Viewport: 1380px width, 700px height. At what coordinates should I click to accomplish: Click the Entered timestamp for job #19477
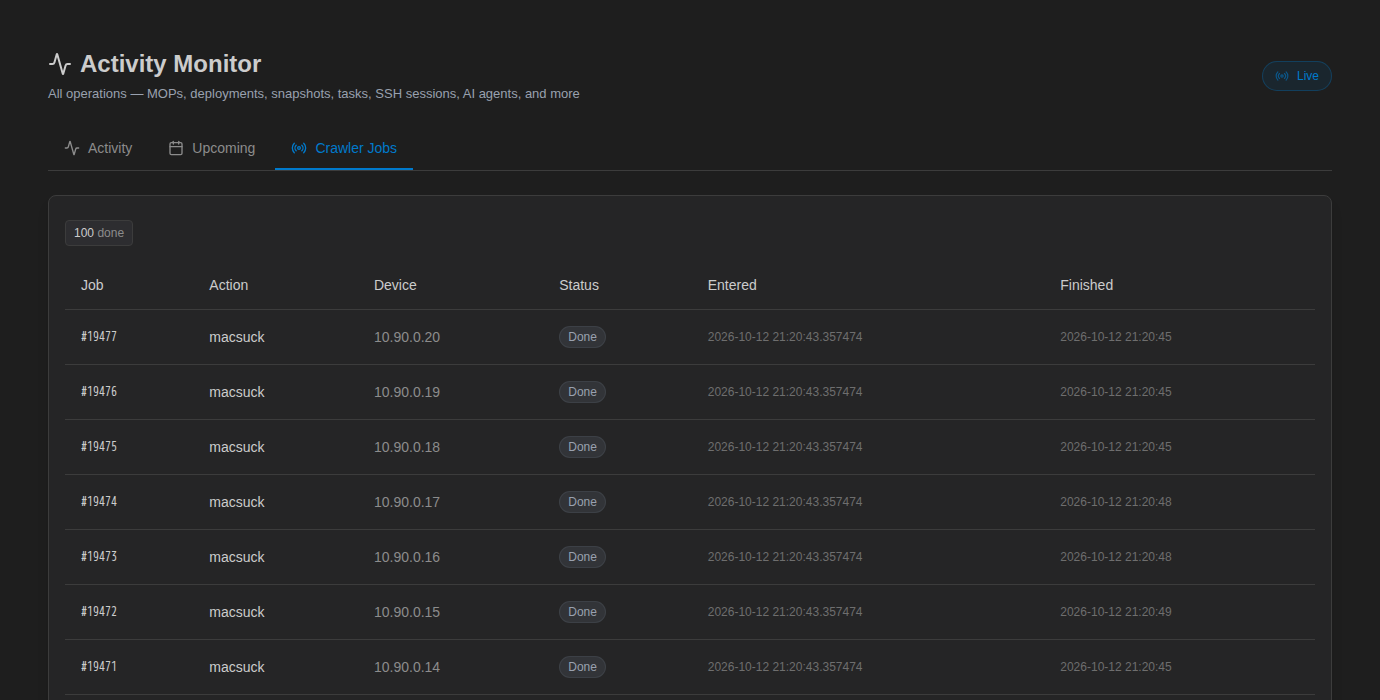coord(785,337)
